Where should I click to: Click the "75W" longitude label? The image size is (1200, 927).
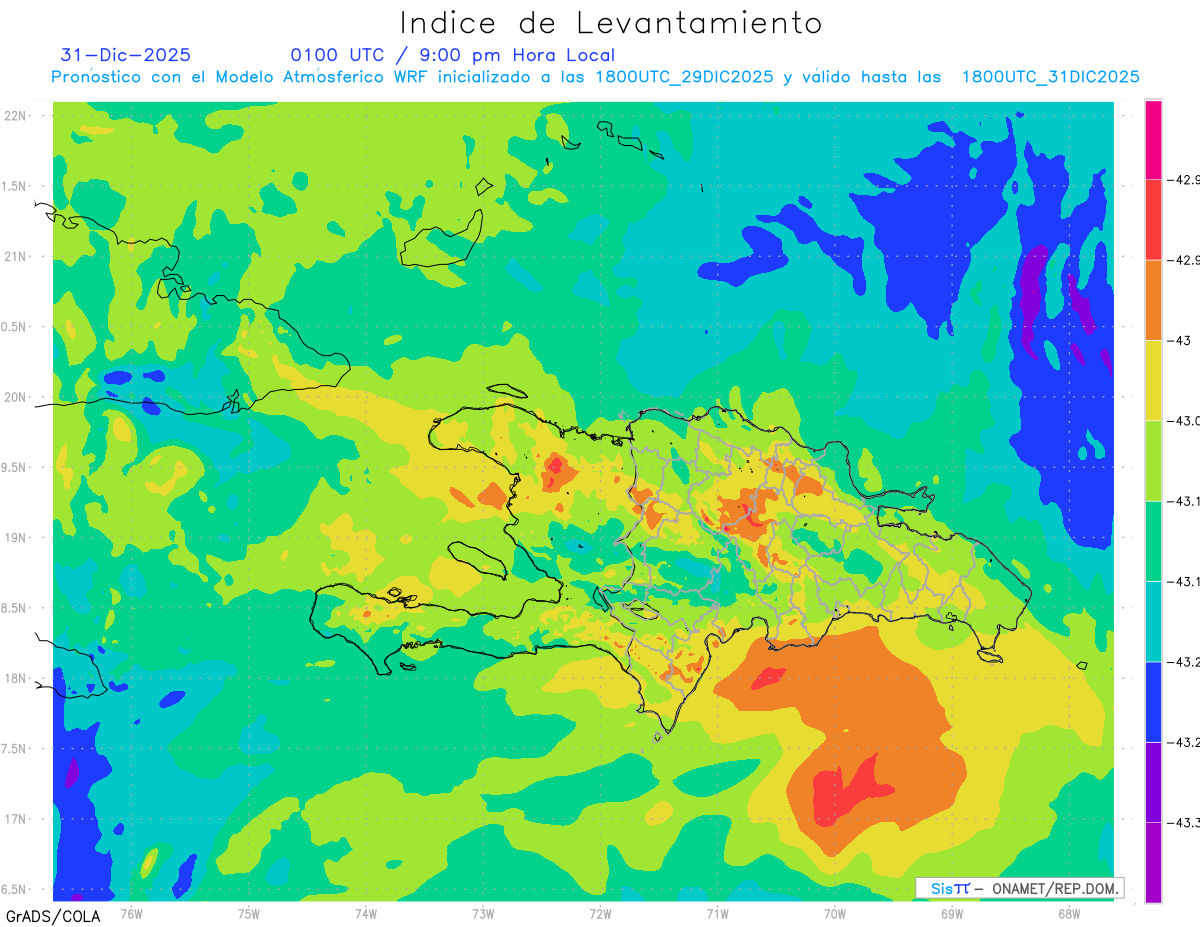pos(249,913)
